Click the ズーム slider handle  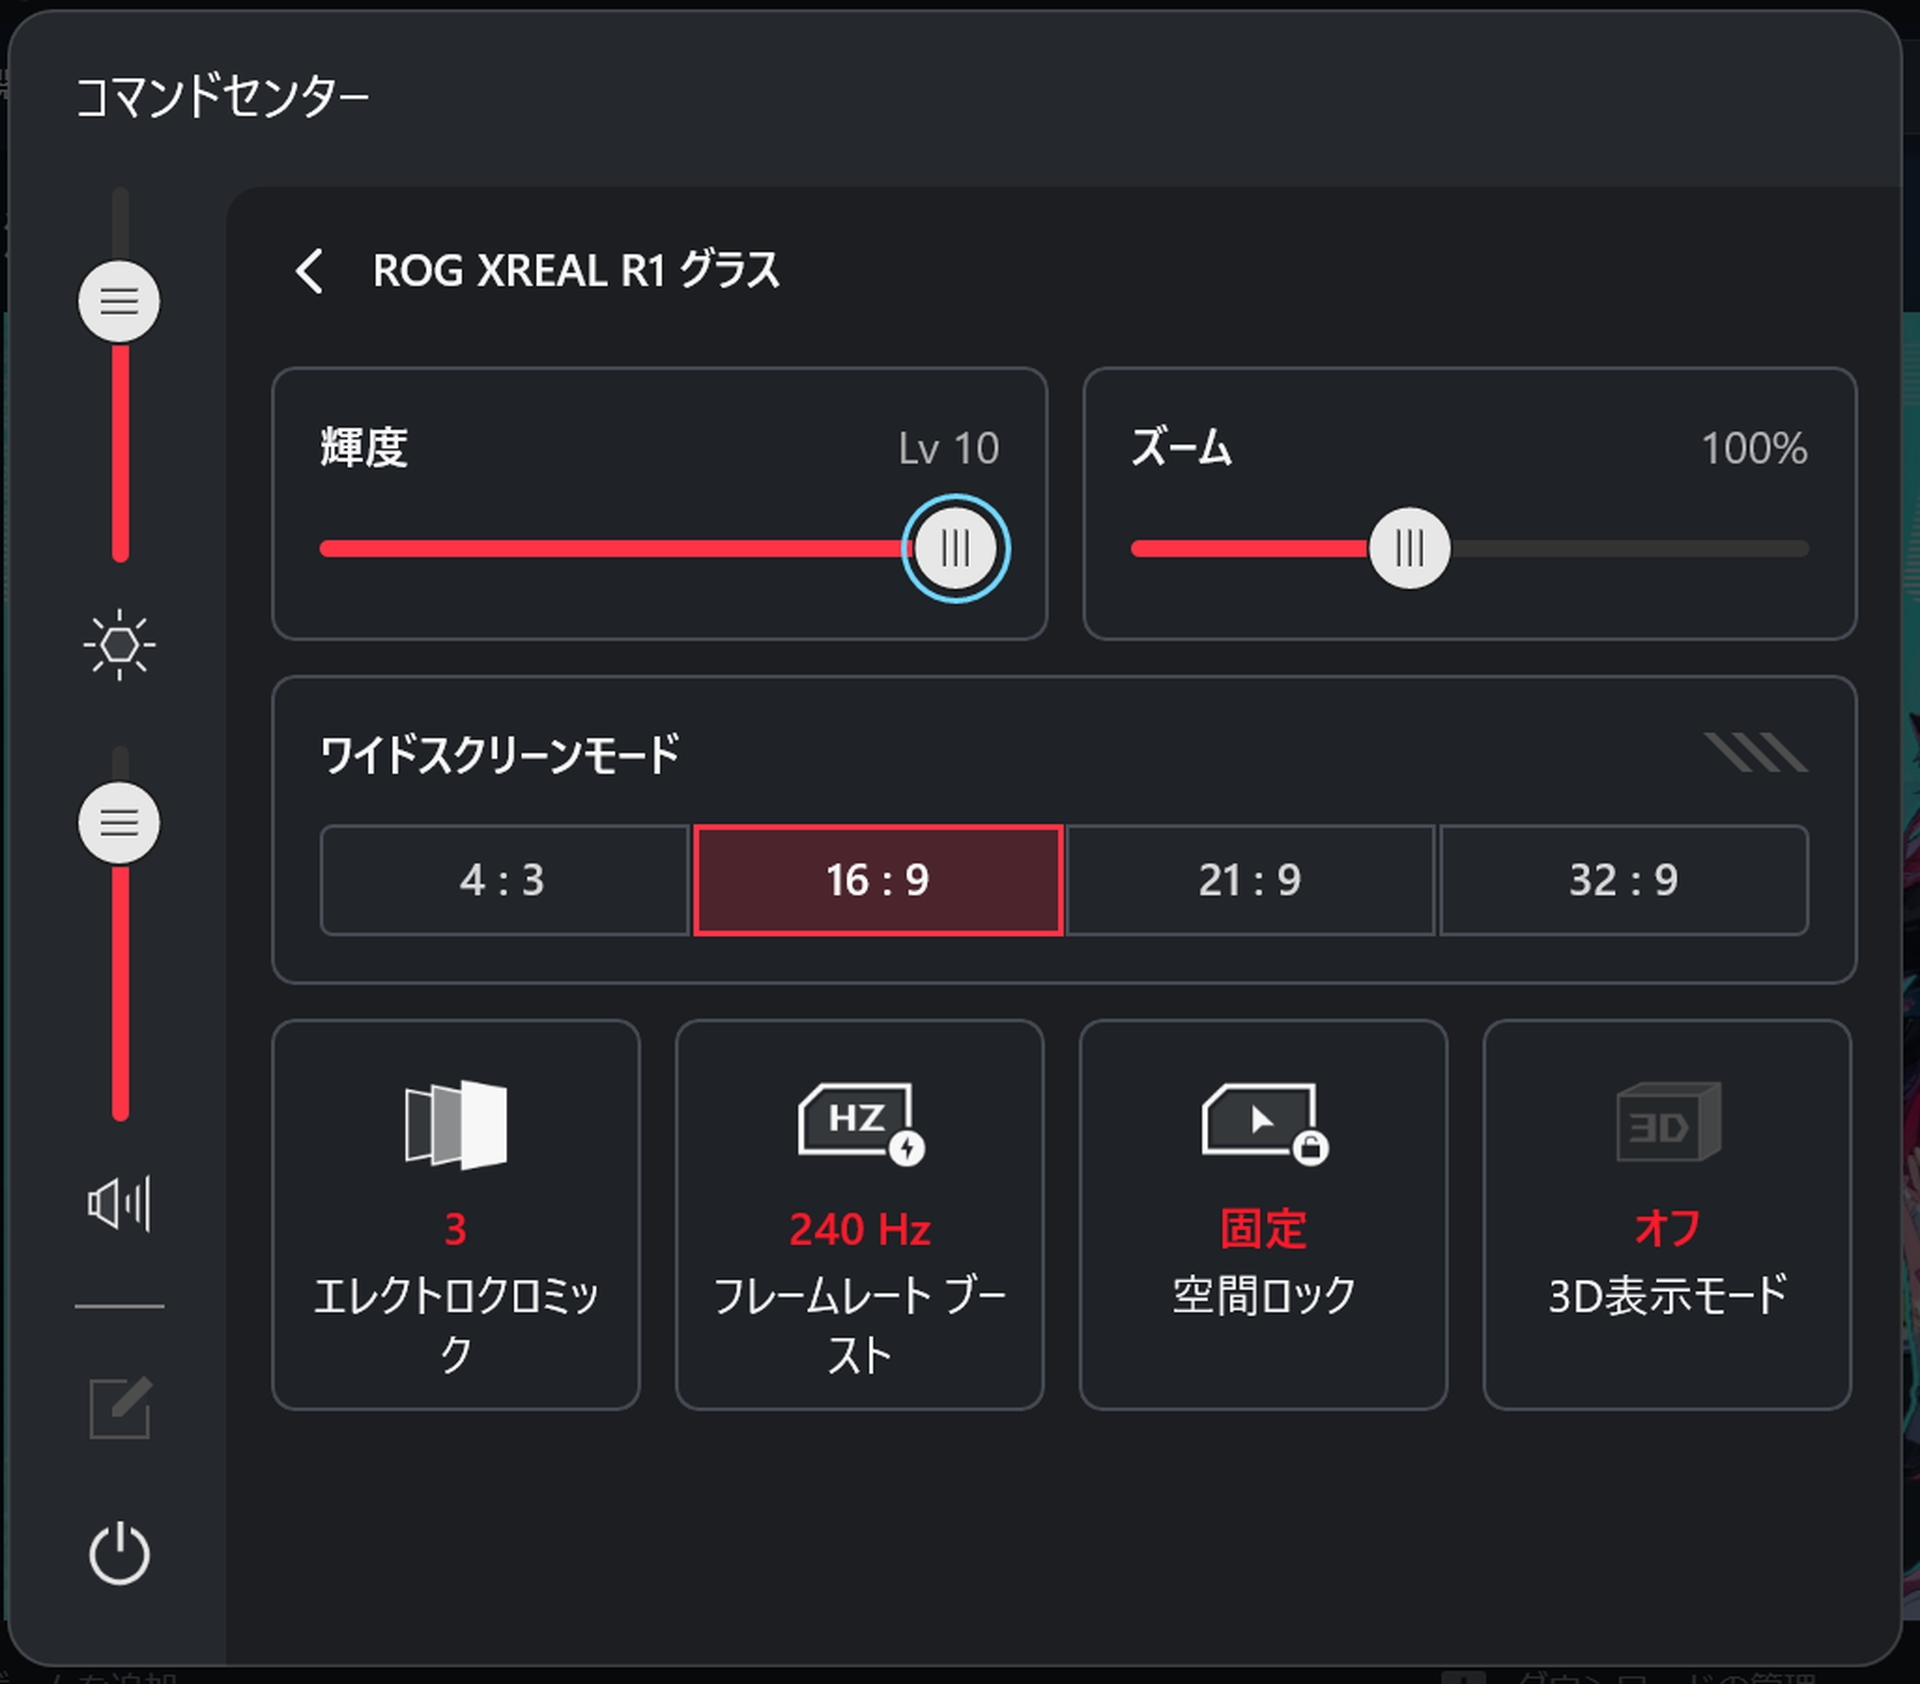pos(1410,548)
